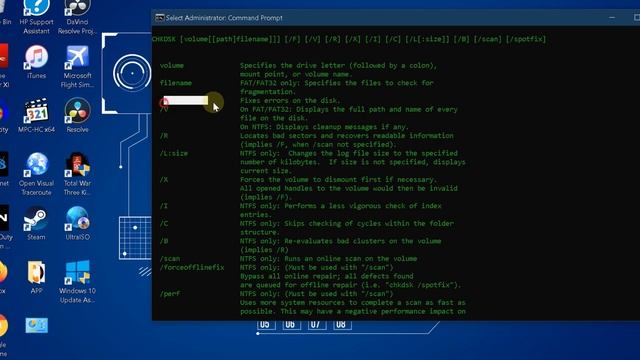The width and height of the screenshot is (640, 360).
Task: Click the CHKDSK syntax line at top
Action: tap(349, 39)
